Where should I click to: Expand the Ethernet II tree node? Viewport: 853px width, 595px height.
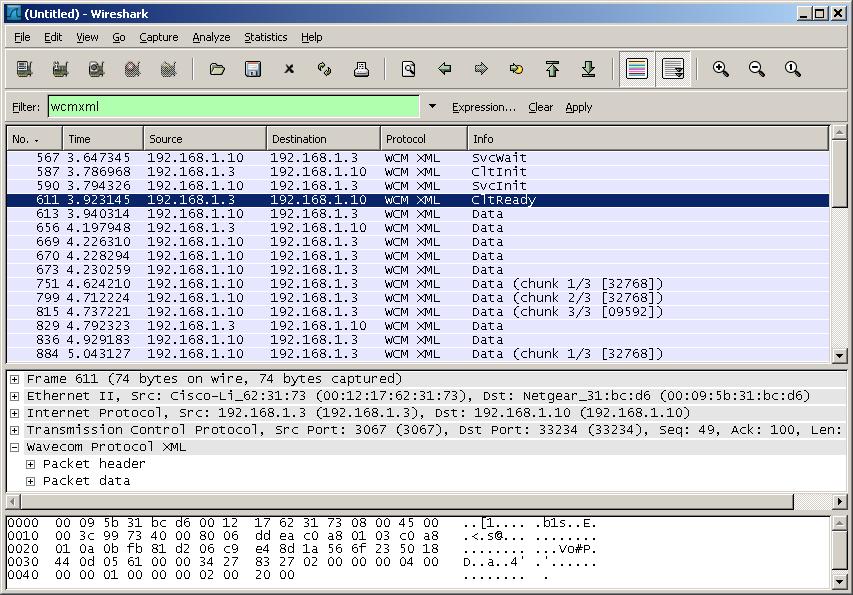pos(15,396)
